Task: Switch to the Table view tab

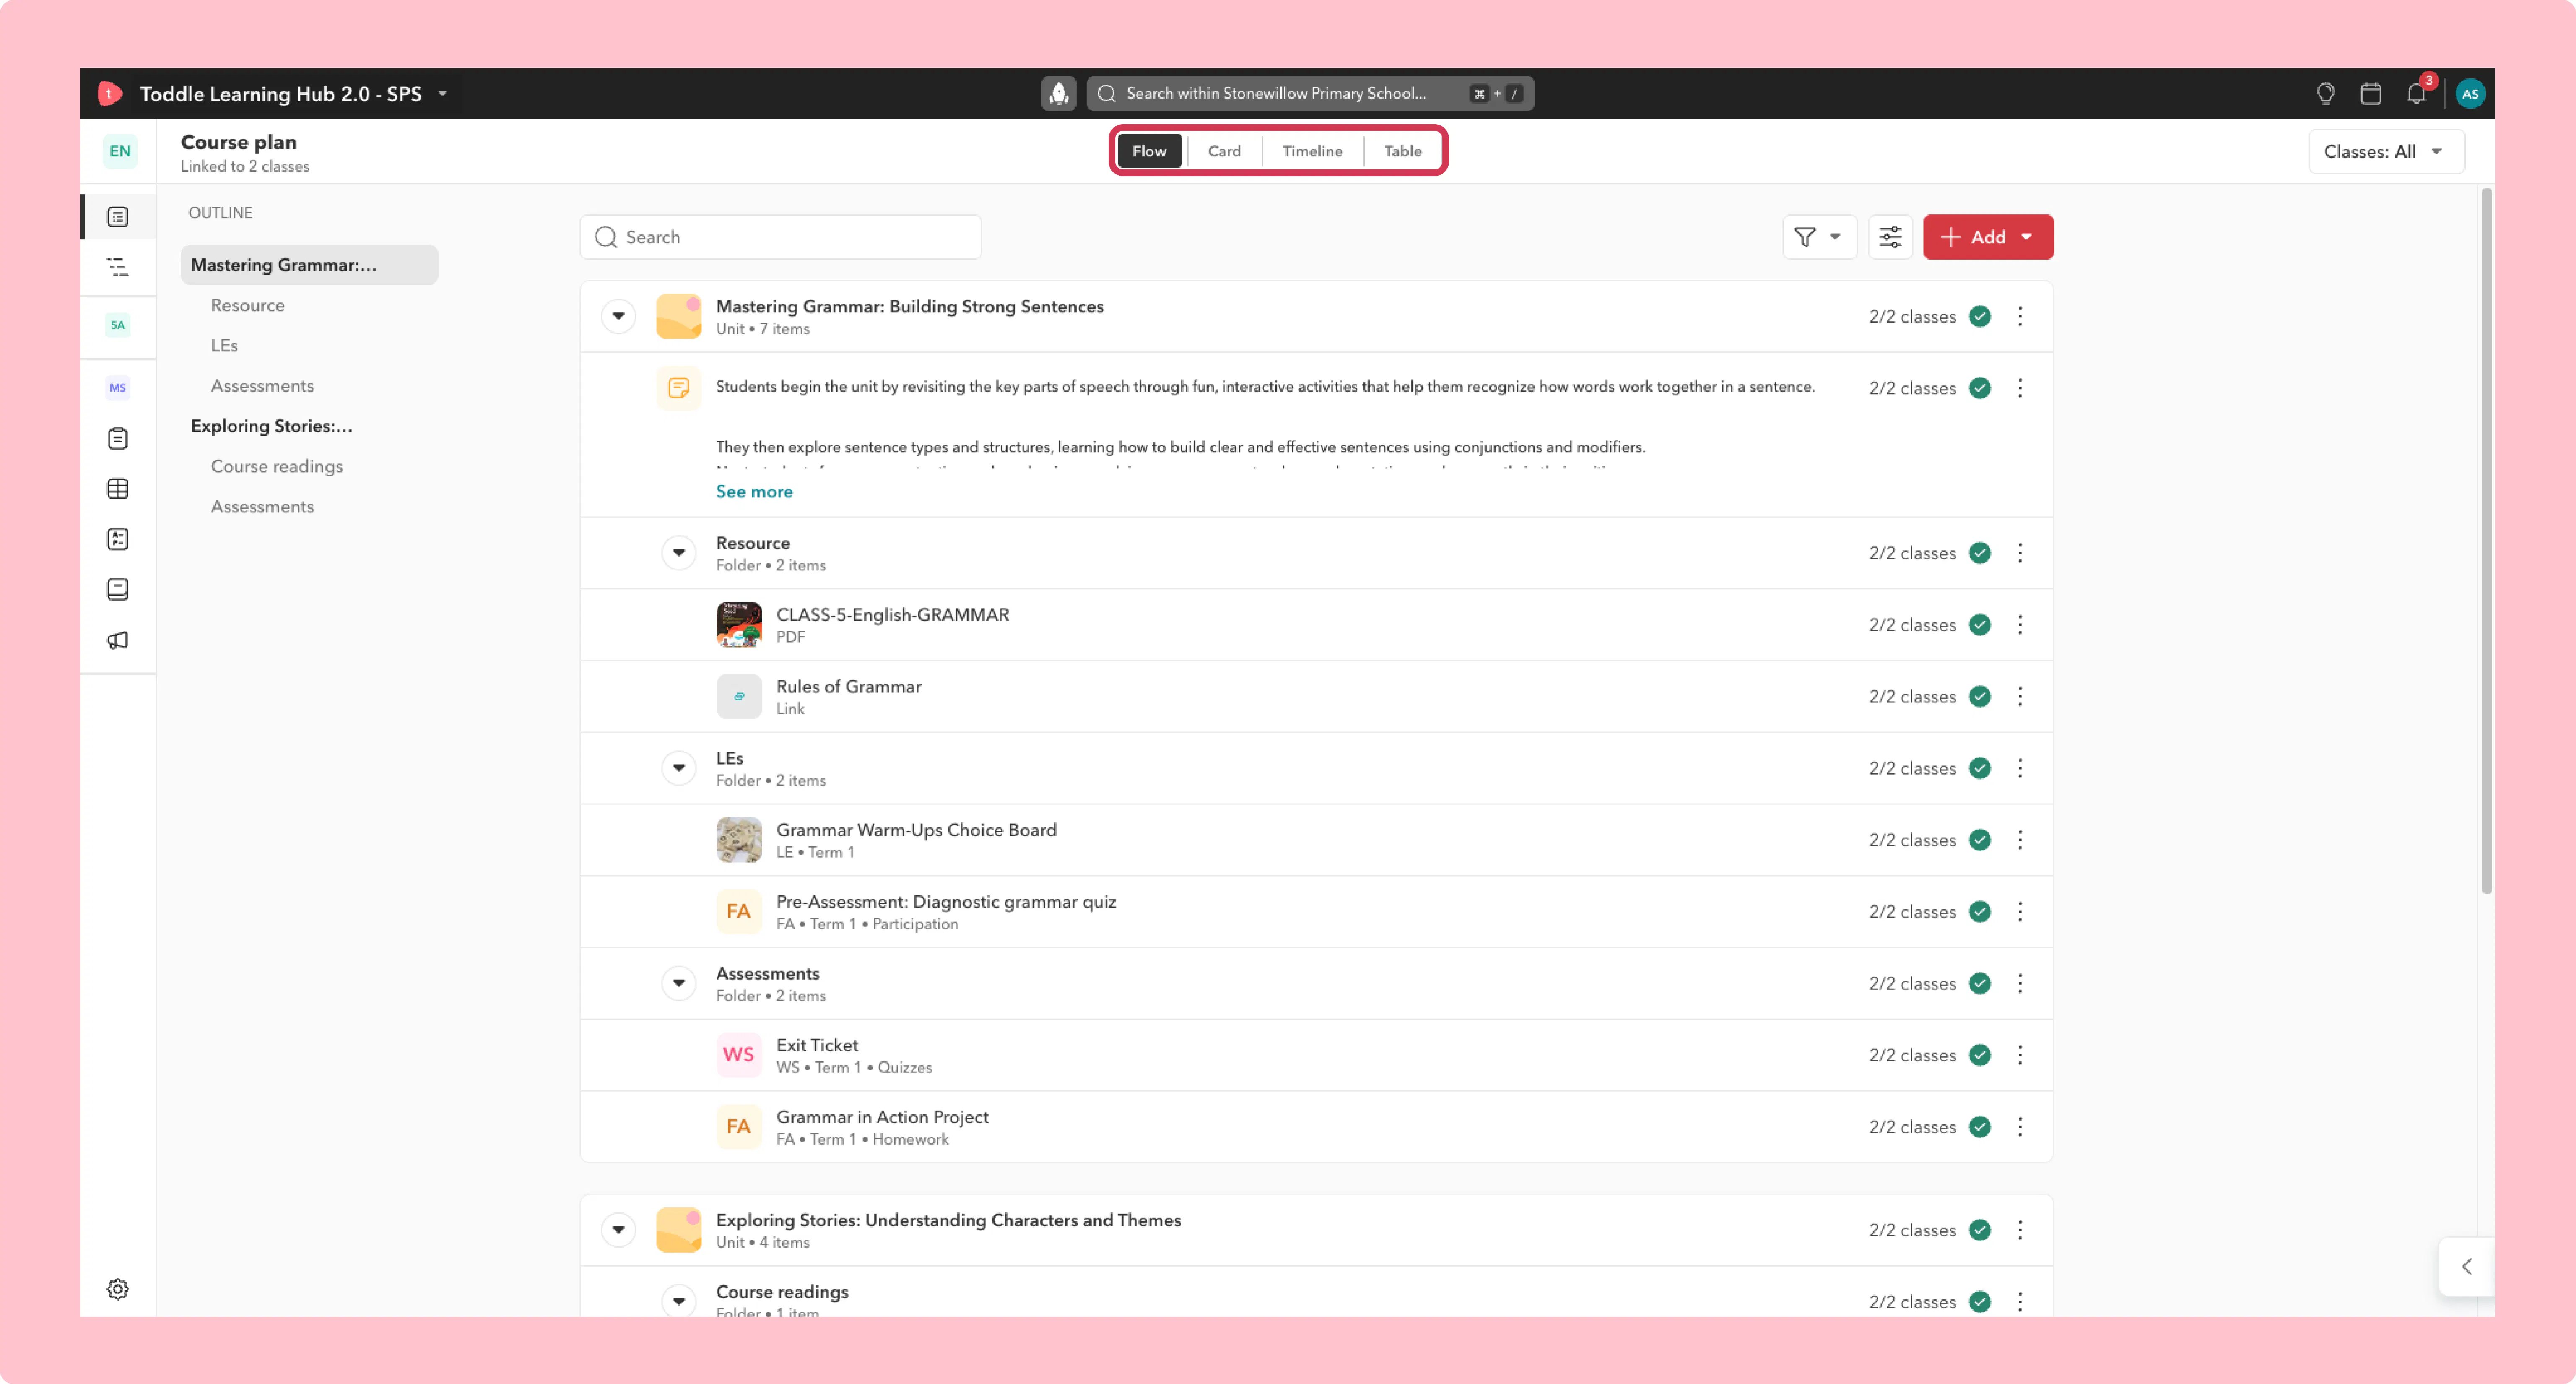Action: coord(1402,151)
